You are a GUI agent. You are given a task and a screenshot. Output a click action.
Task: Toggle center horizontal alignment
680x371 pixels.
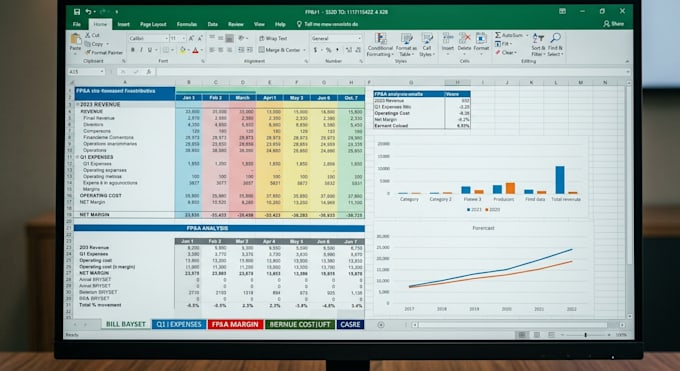(x=220, y=50)
